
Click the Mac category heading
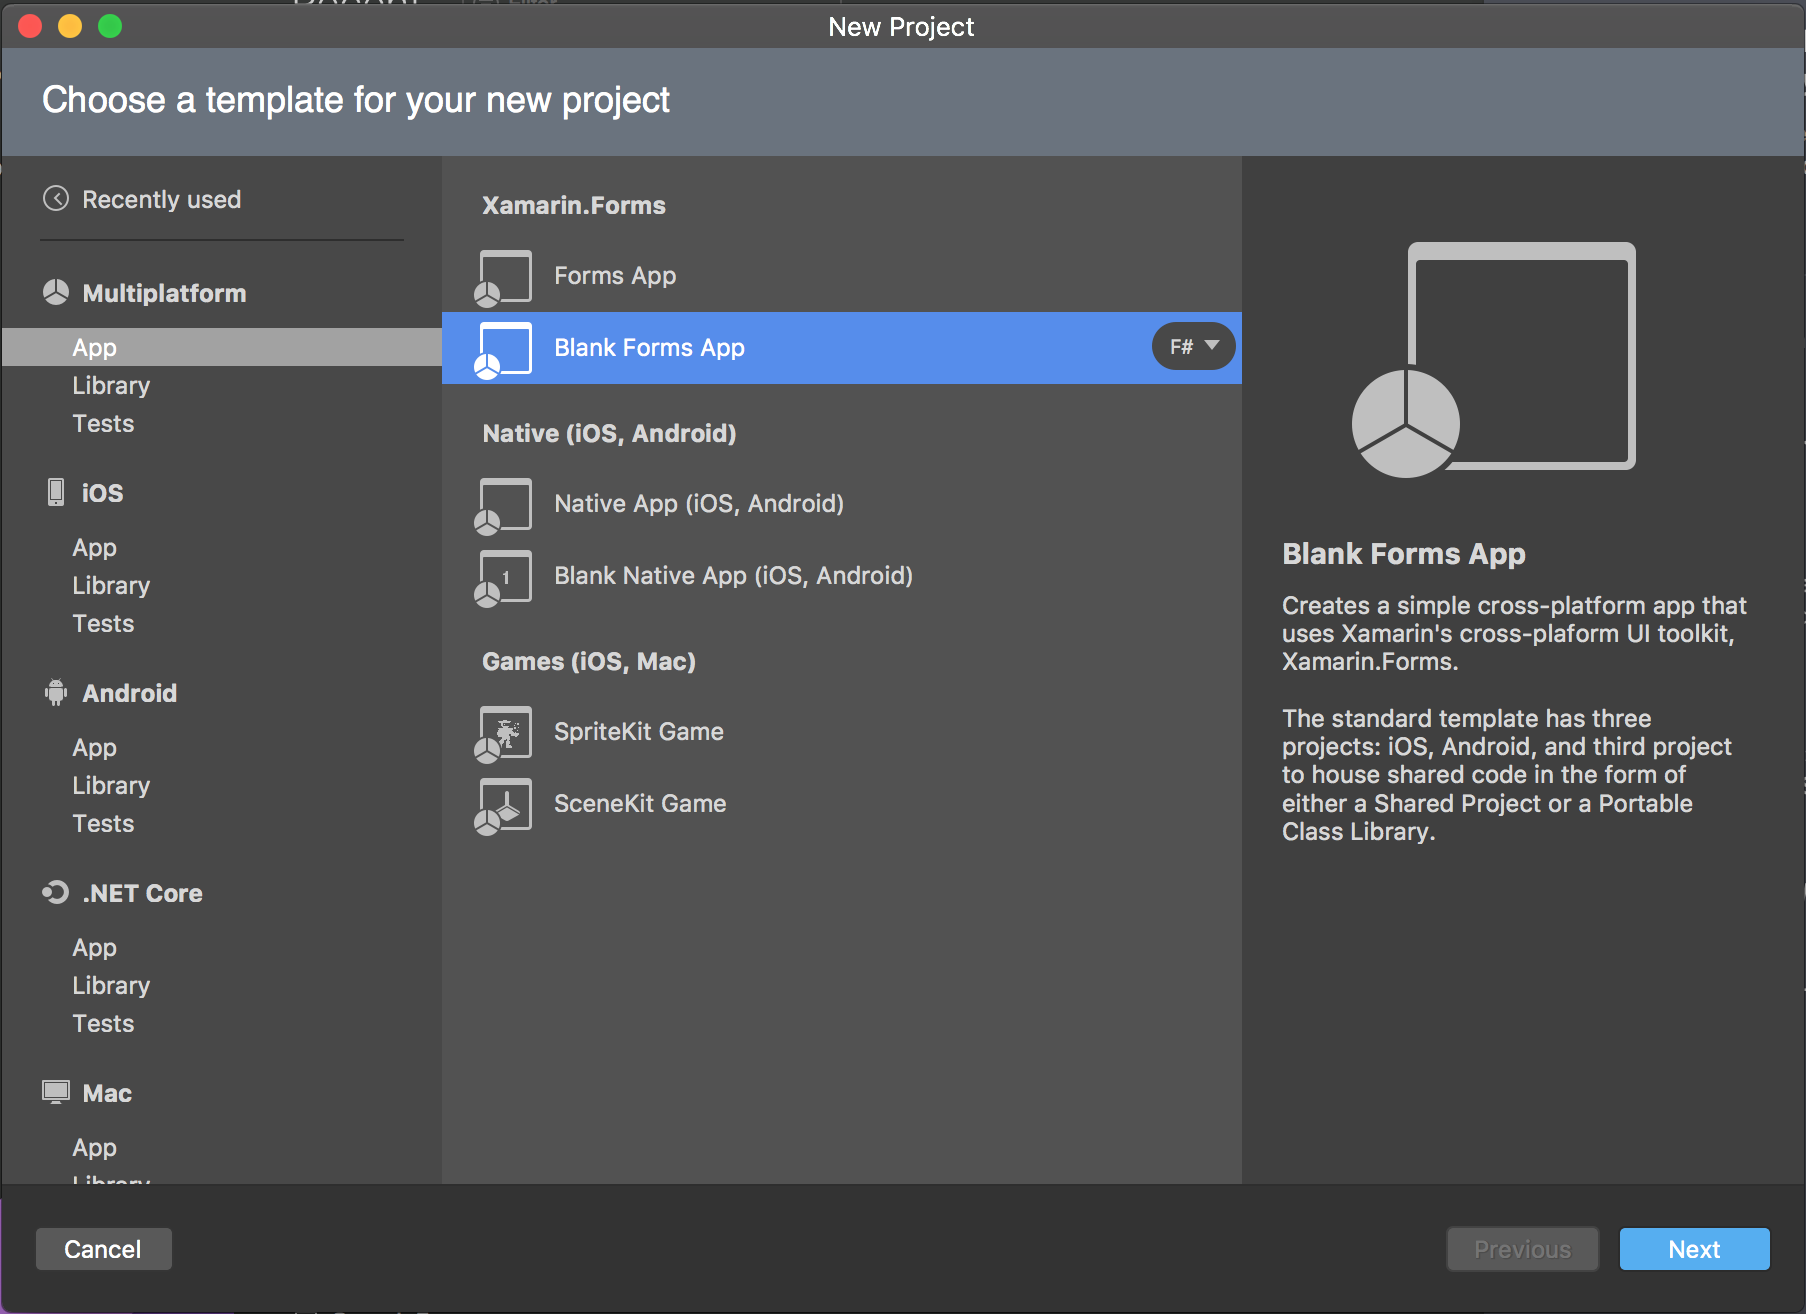click(x=107, y=1093)
